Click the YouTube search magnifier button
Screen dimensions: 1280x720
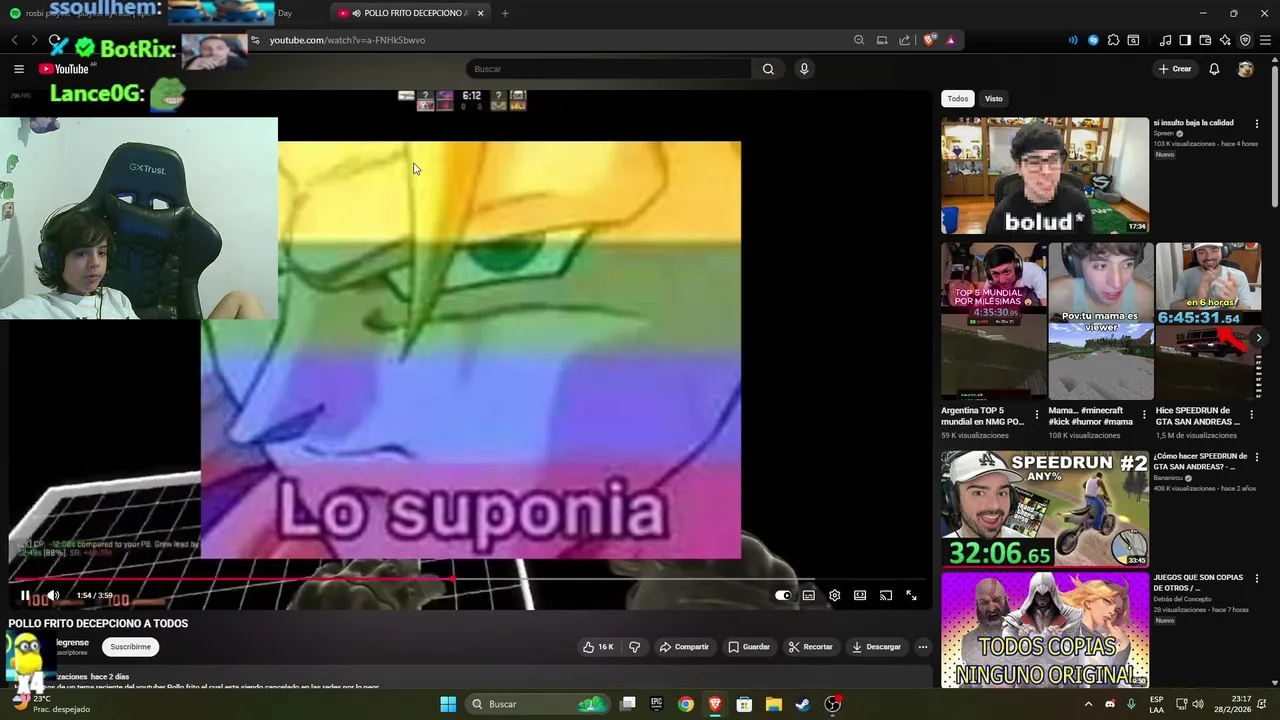pos(768,69)
